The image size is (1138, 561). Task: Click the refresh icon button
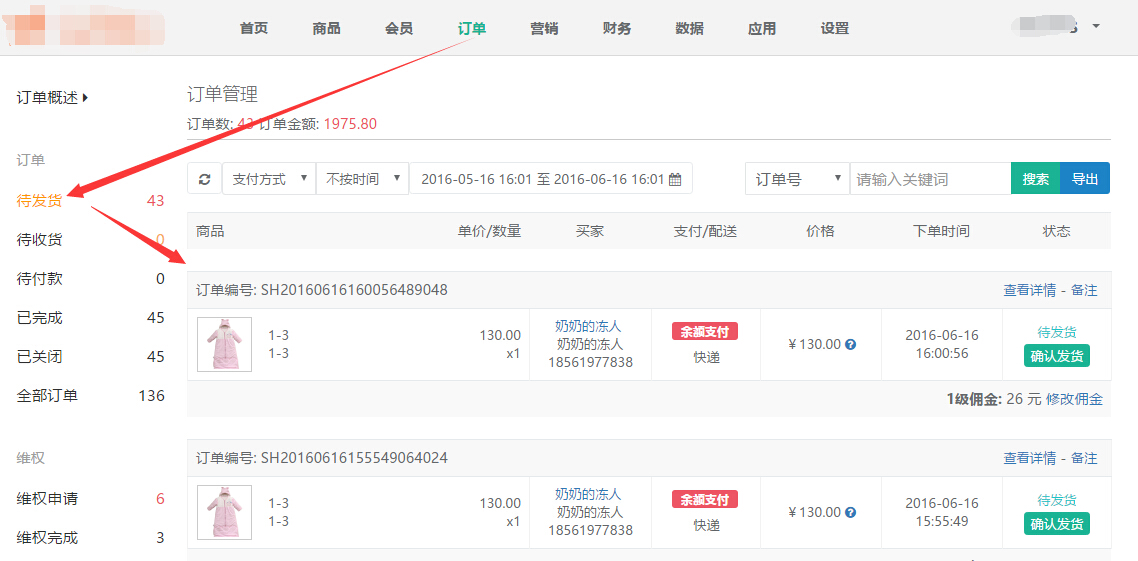coord(204,179)
